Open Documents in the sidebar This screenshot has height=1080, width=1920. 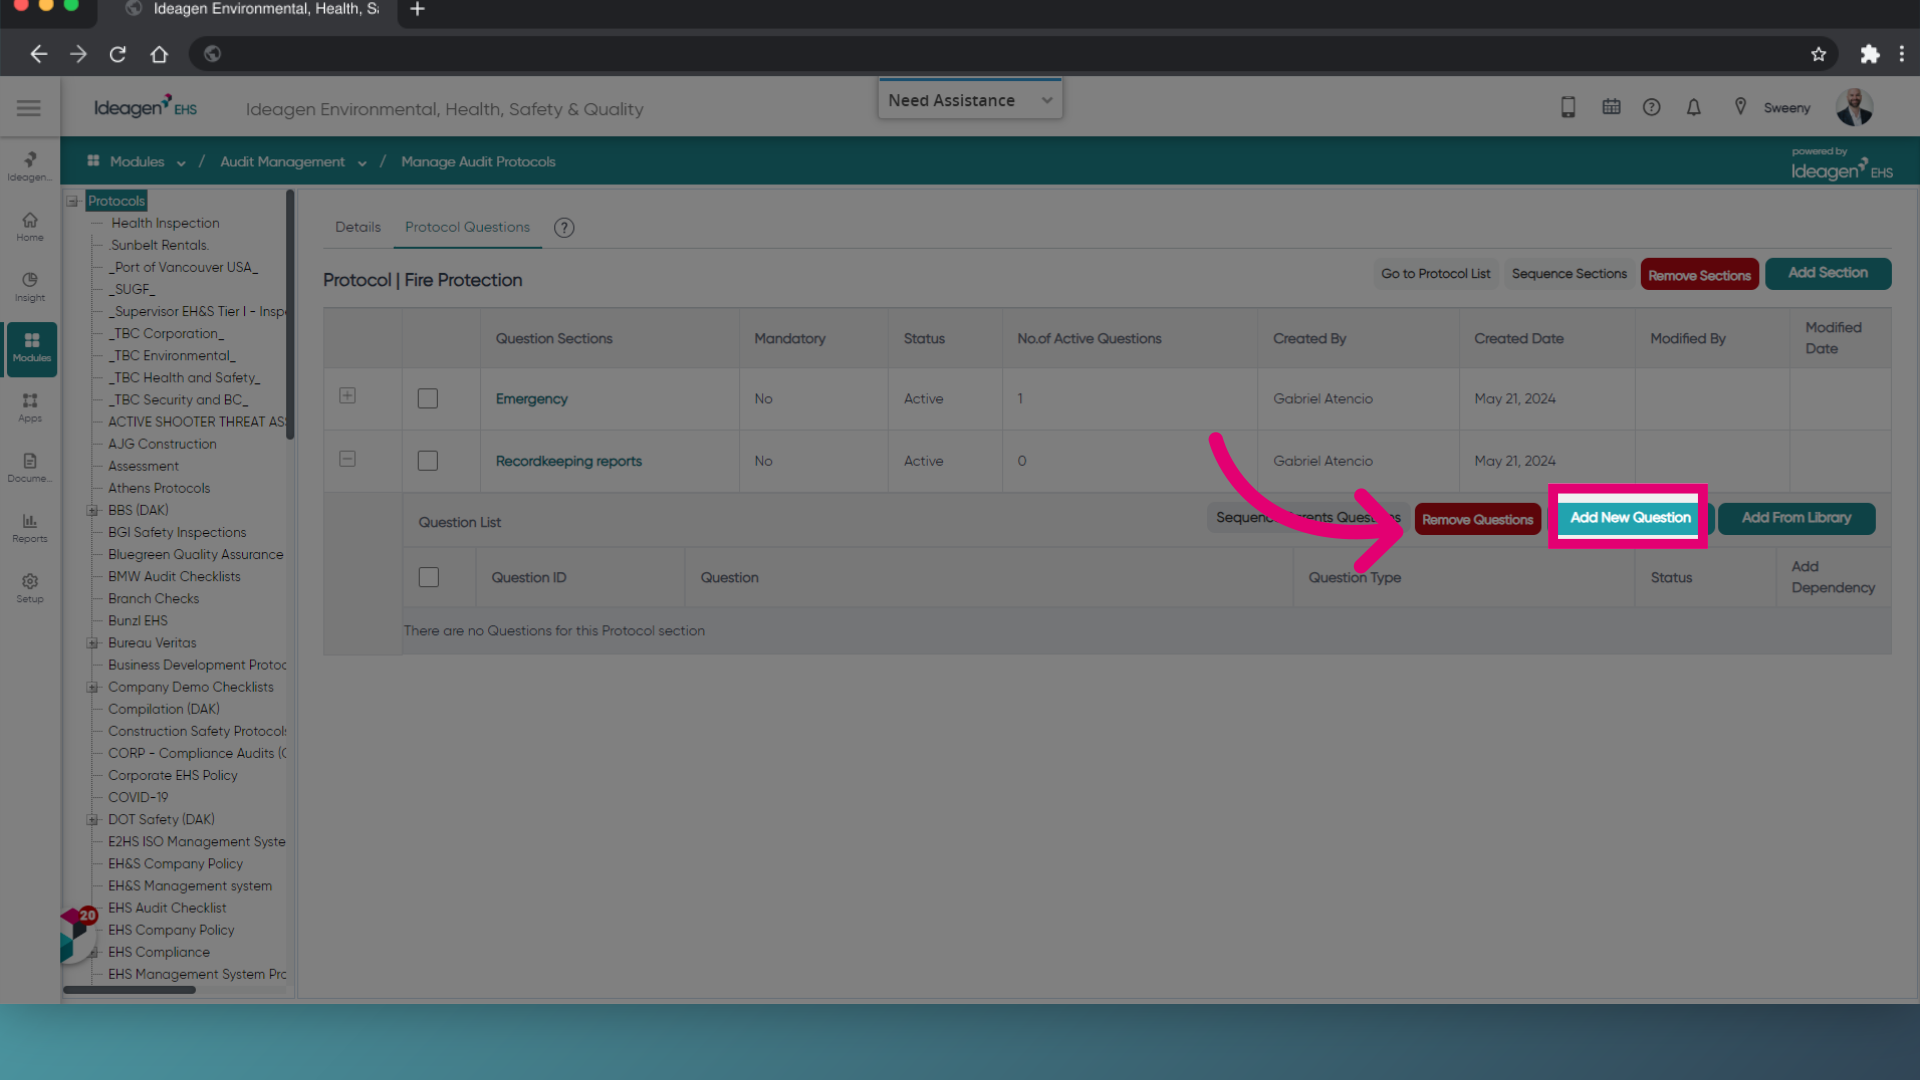[x=30, y=468]
